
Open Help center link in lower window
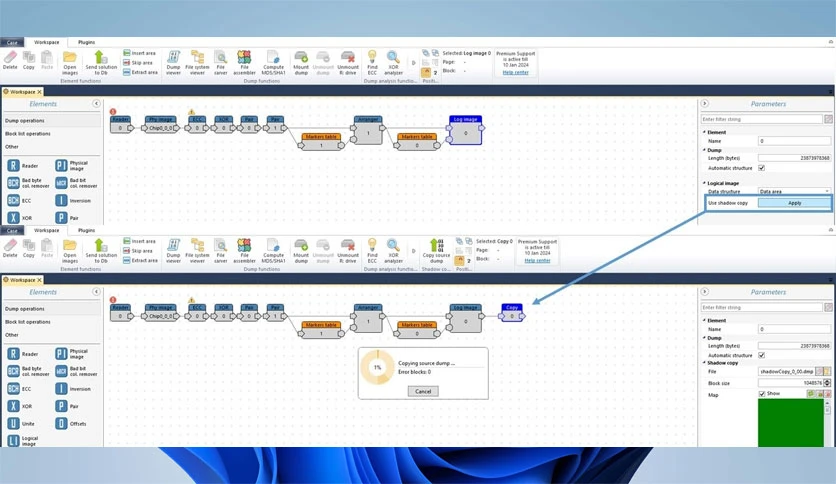point(537,261)
